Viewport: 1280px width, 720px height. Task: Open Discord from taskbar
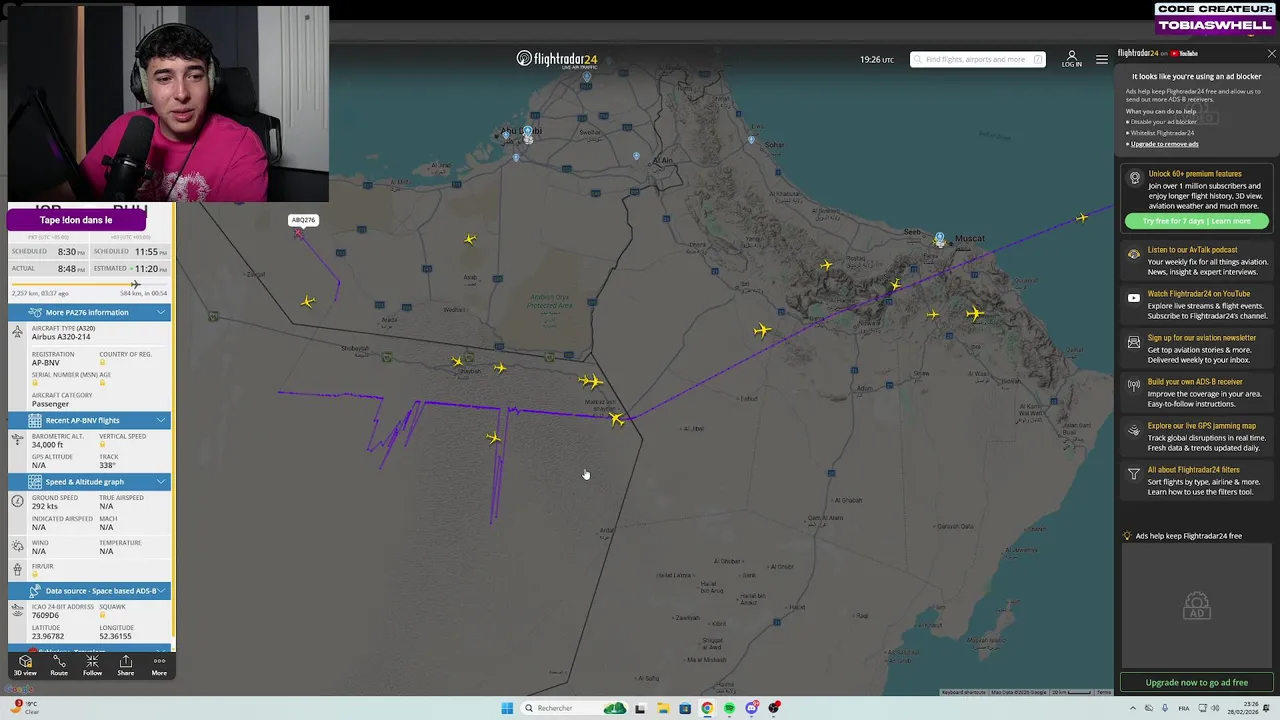(751, 708)
